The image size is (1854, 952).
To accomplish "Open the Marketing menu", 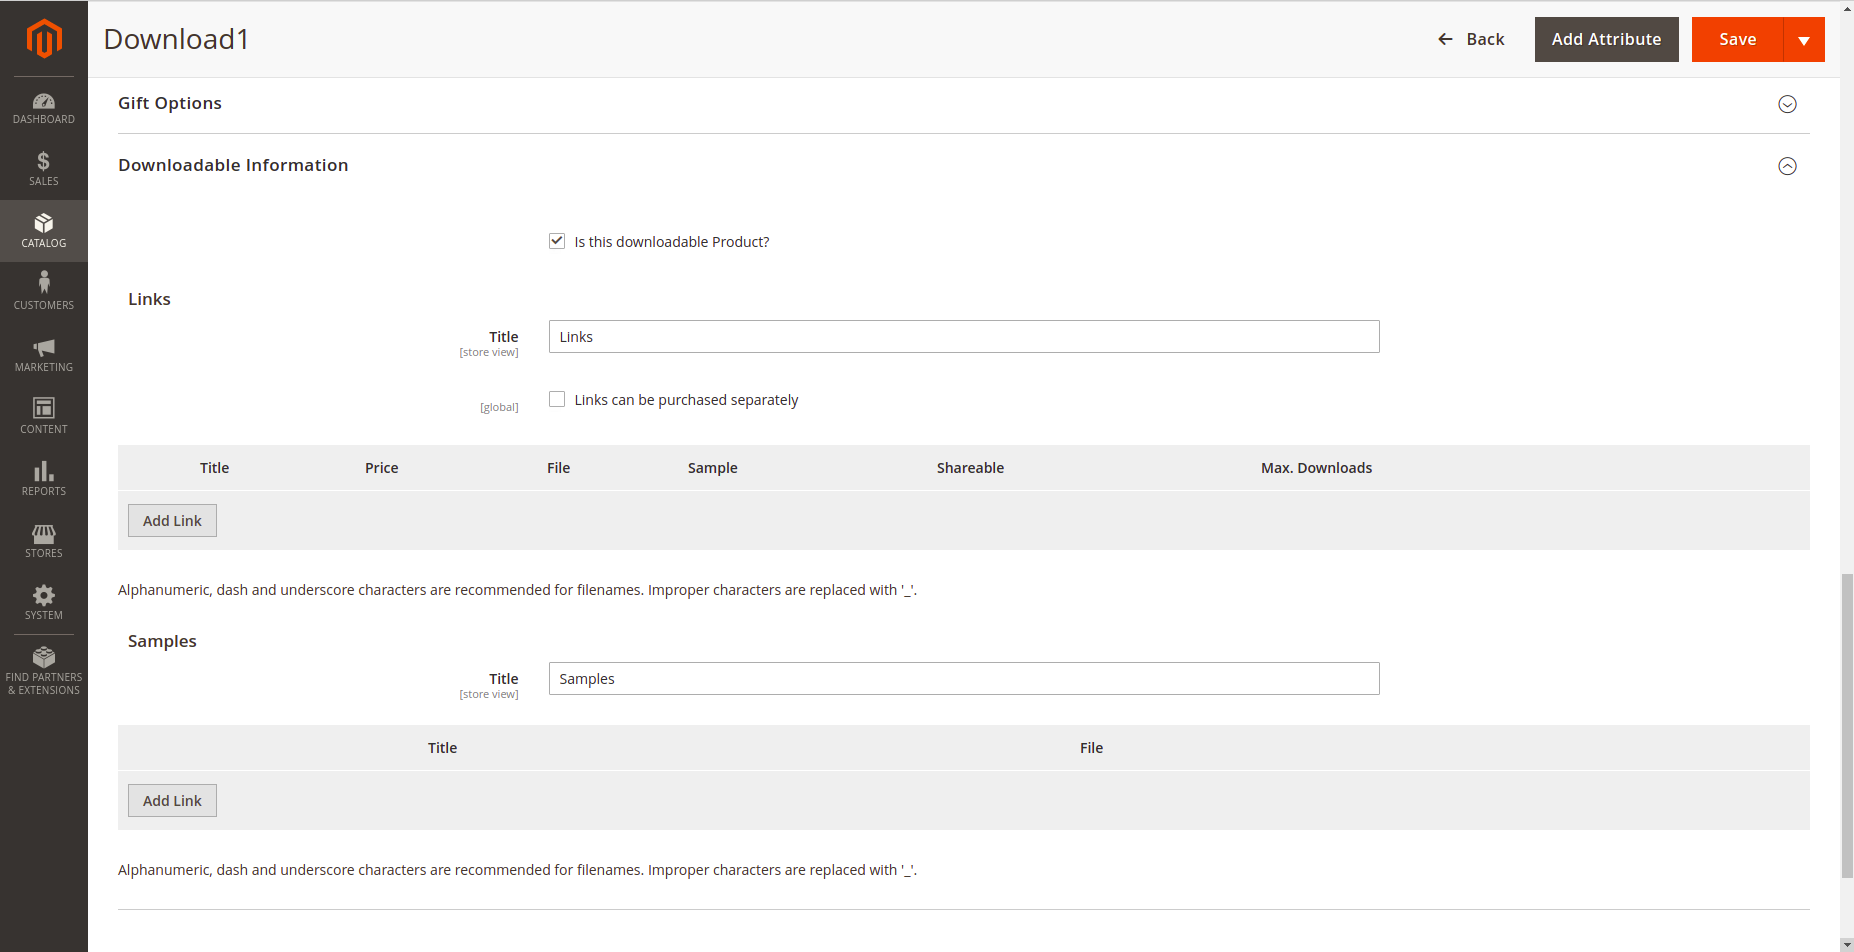I will point(44,355).
